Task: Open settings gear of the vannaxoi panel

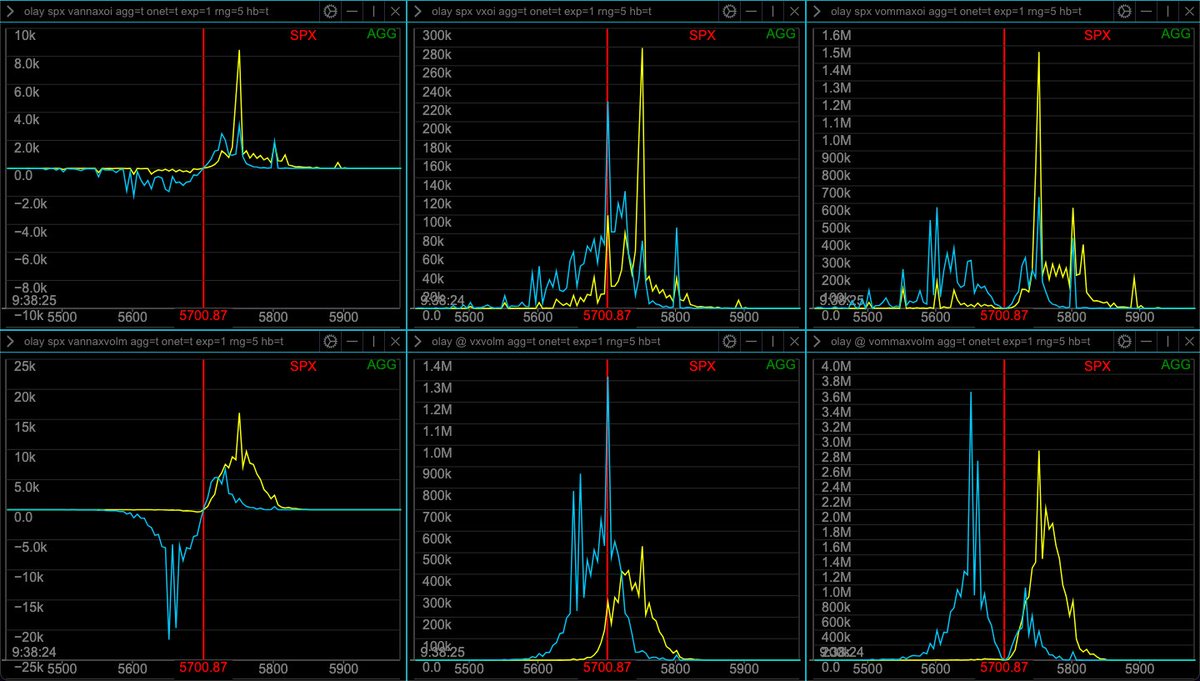Action: [331, 12]
